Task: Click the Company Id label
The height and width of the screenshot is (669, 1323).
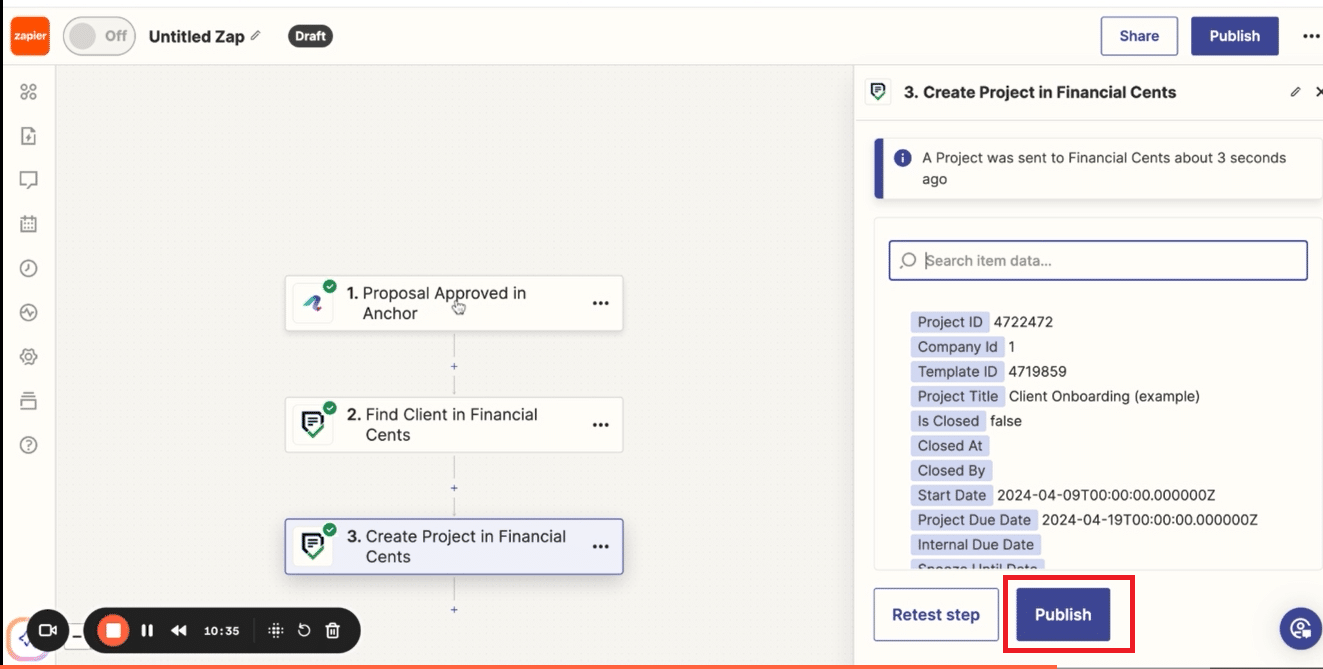Action: pos(958,347)
